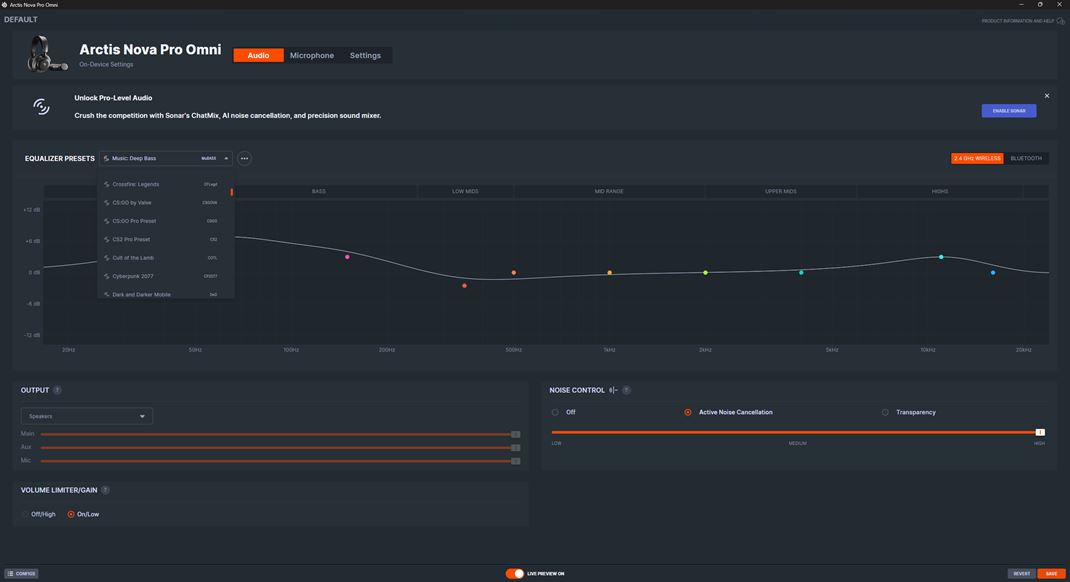This screenshot has height=582, width=1070.
Task: Click the Save button
Action: (1051, 574)
